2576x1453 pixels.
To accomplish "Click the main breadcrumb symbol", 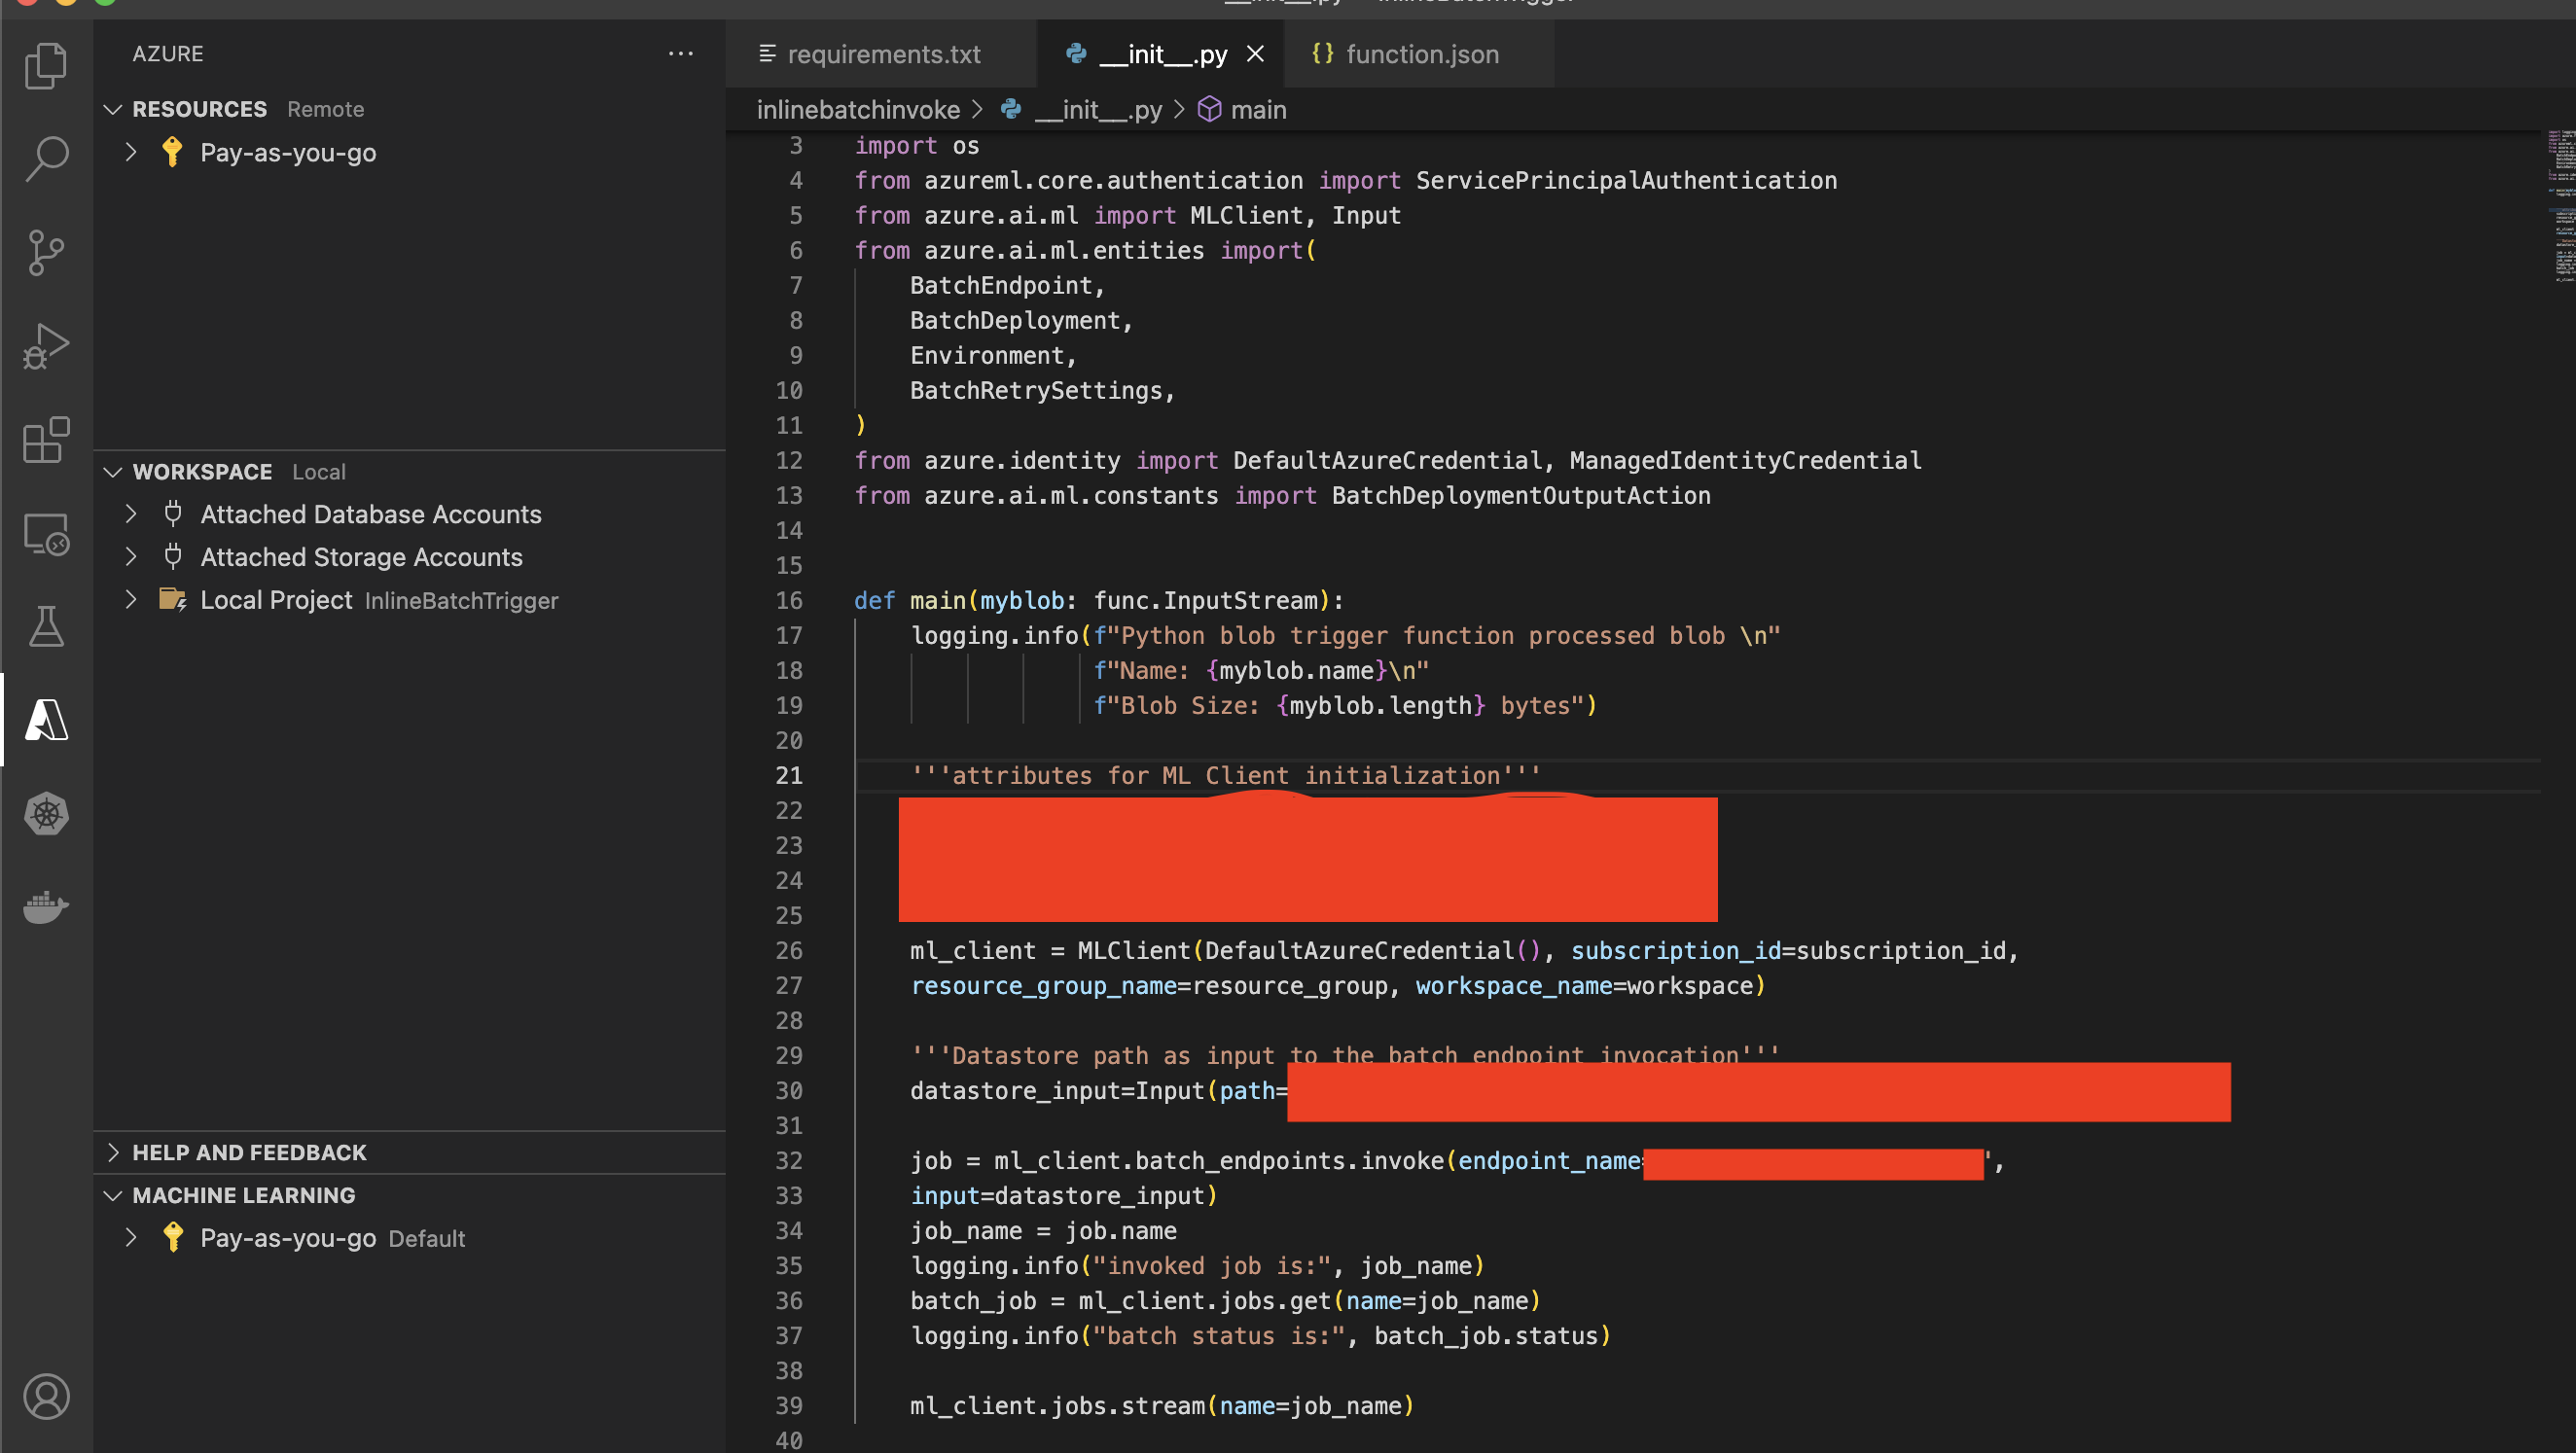I will tap(1257, 110).
